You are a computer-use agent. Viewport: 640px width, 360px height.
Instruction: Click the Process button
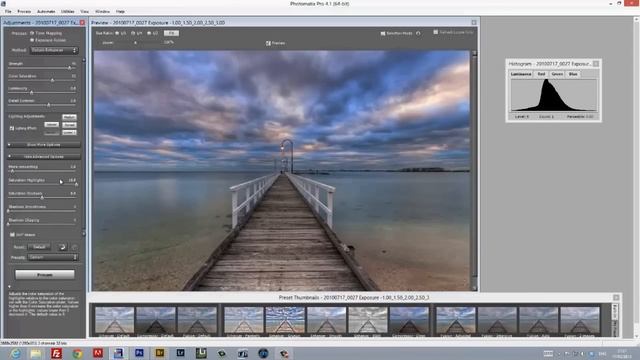45,275
